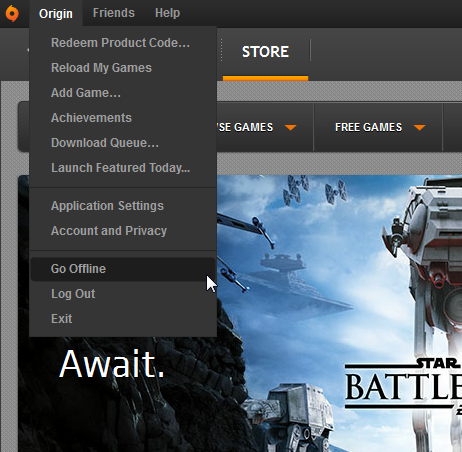
Task: Open Achievements from Origin menu
Action: (123, 118)
